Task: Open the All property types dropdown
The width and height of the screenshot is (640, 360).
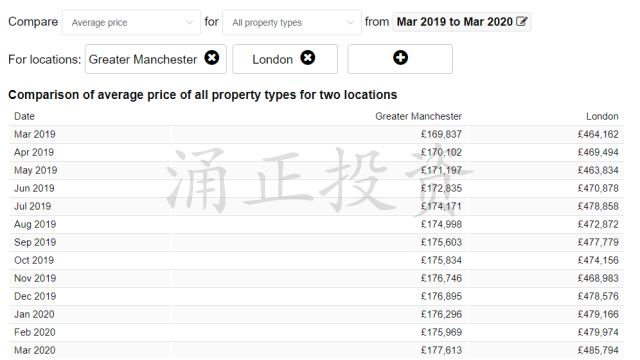Action: (292, 22)
